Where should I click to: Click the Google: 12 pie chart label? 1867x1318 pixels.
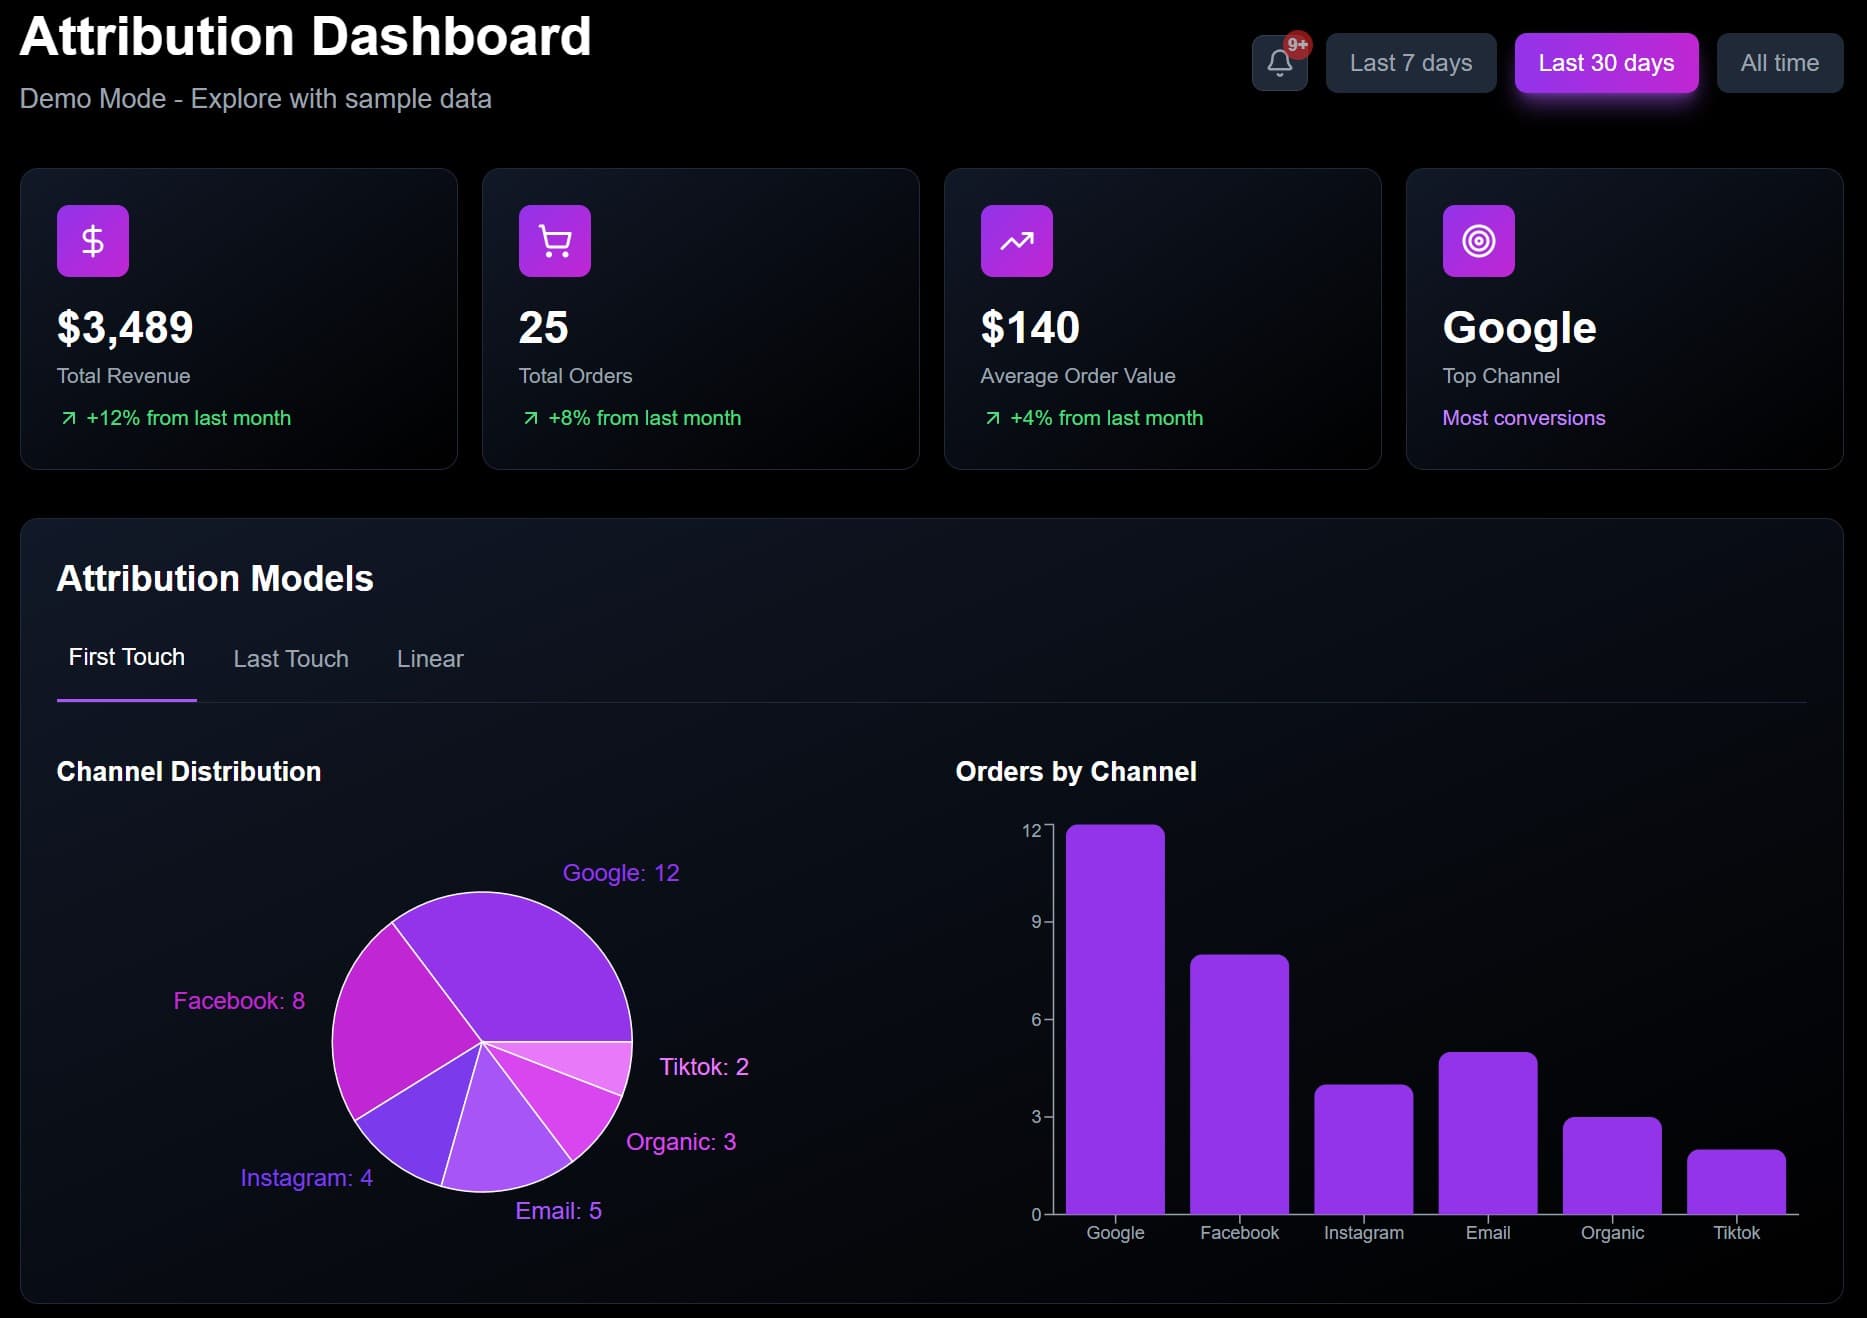[x=620, y=872]
